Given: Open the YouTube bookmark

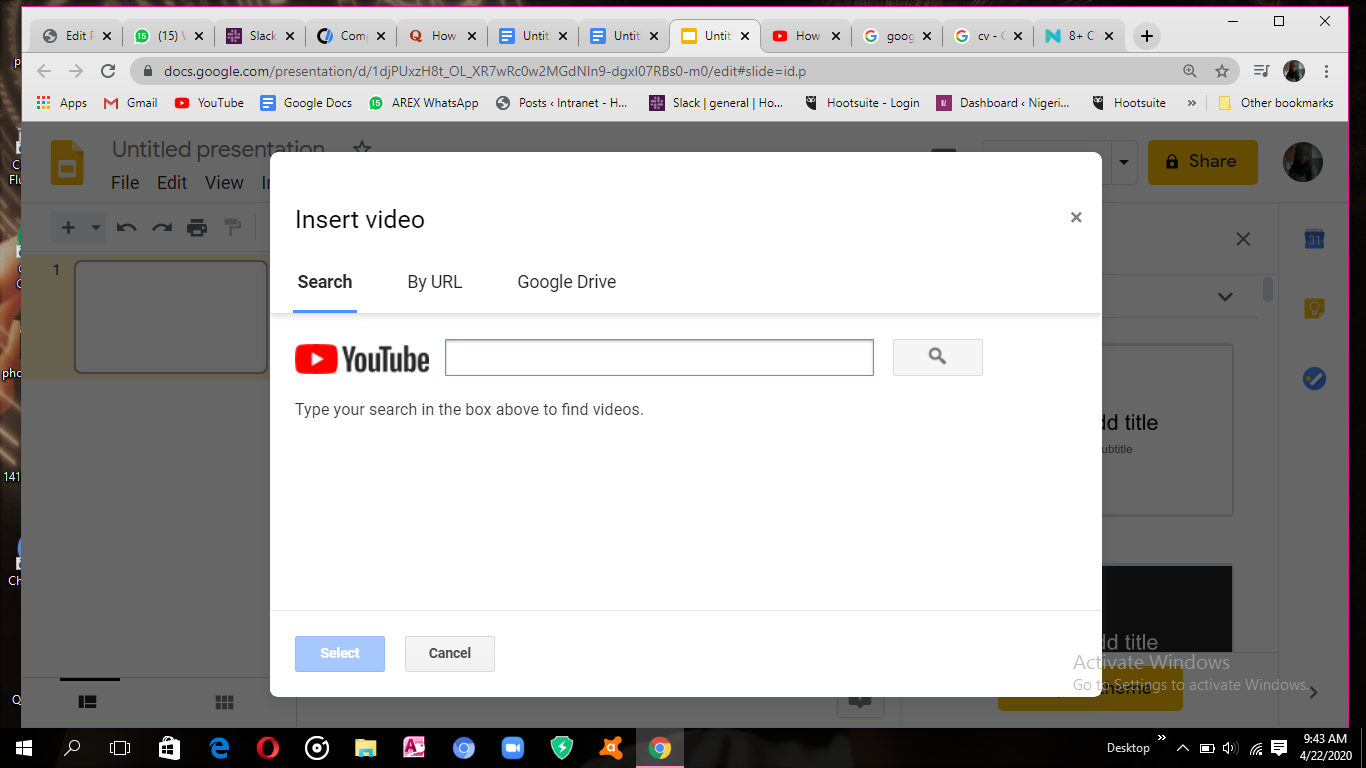Looking at the screenshot, I should pyautogui.click(x=209, y=103).
